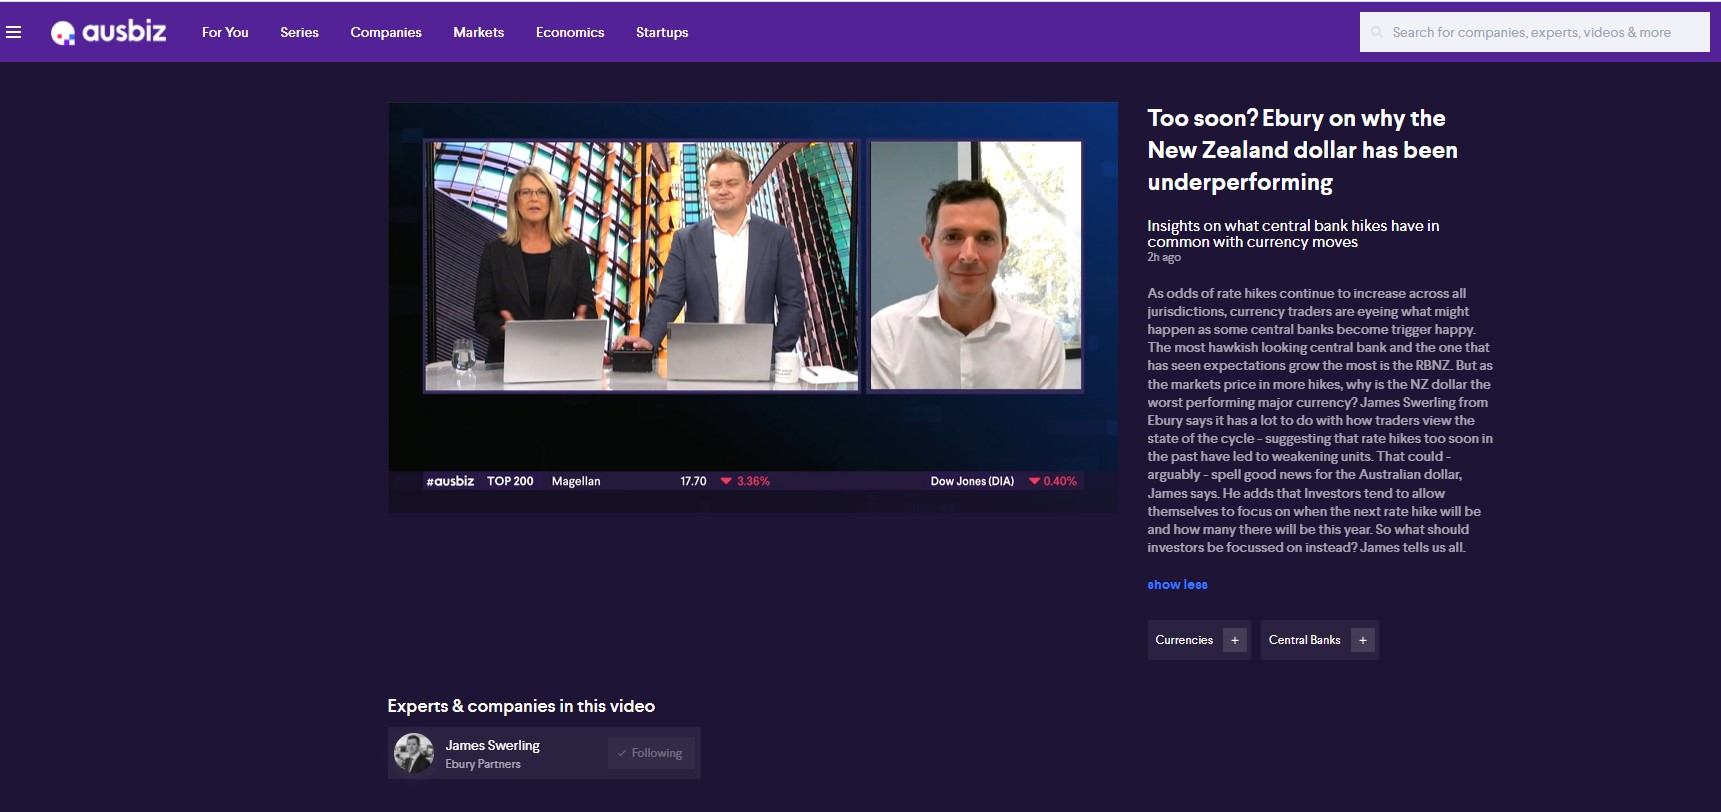Open the Economics nav item

(570, 32)
